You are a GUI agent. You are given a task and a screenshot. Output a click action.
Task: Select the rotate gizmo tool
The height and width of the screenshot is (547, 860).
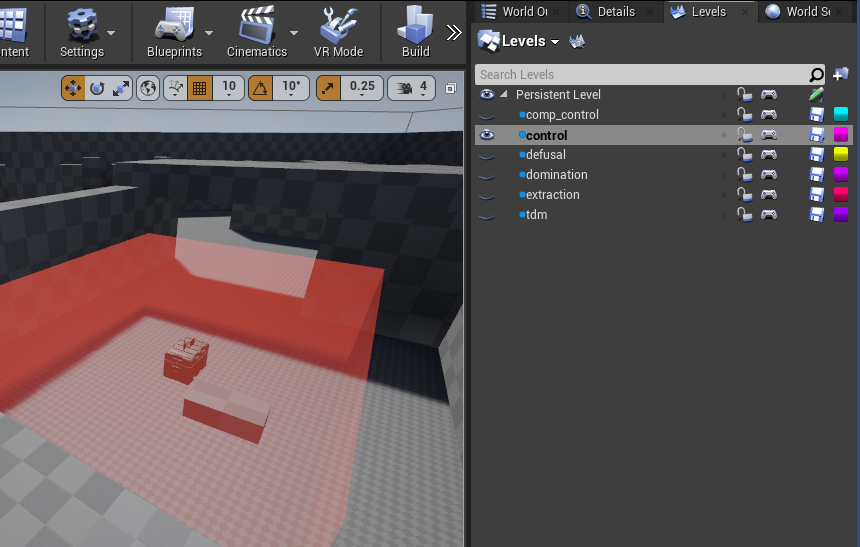click(x=97, y=88)
